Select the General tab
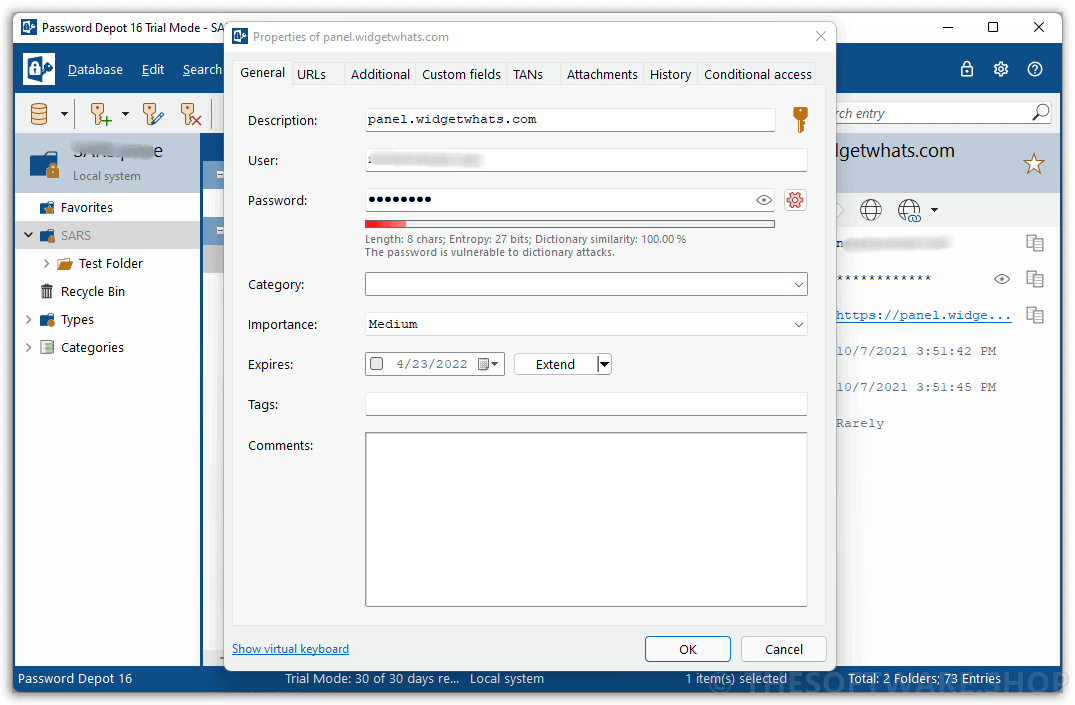 tap(263, 73)
